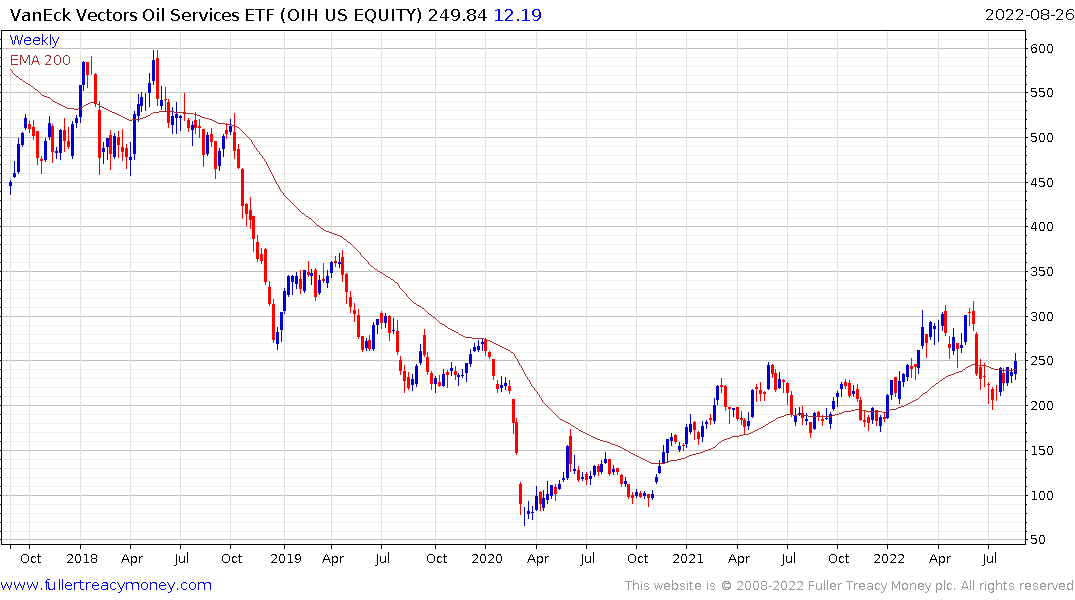Click the 400 price axis label

coord(1041,227)
